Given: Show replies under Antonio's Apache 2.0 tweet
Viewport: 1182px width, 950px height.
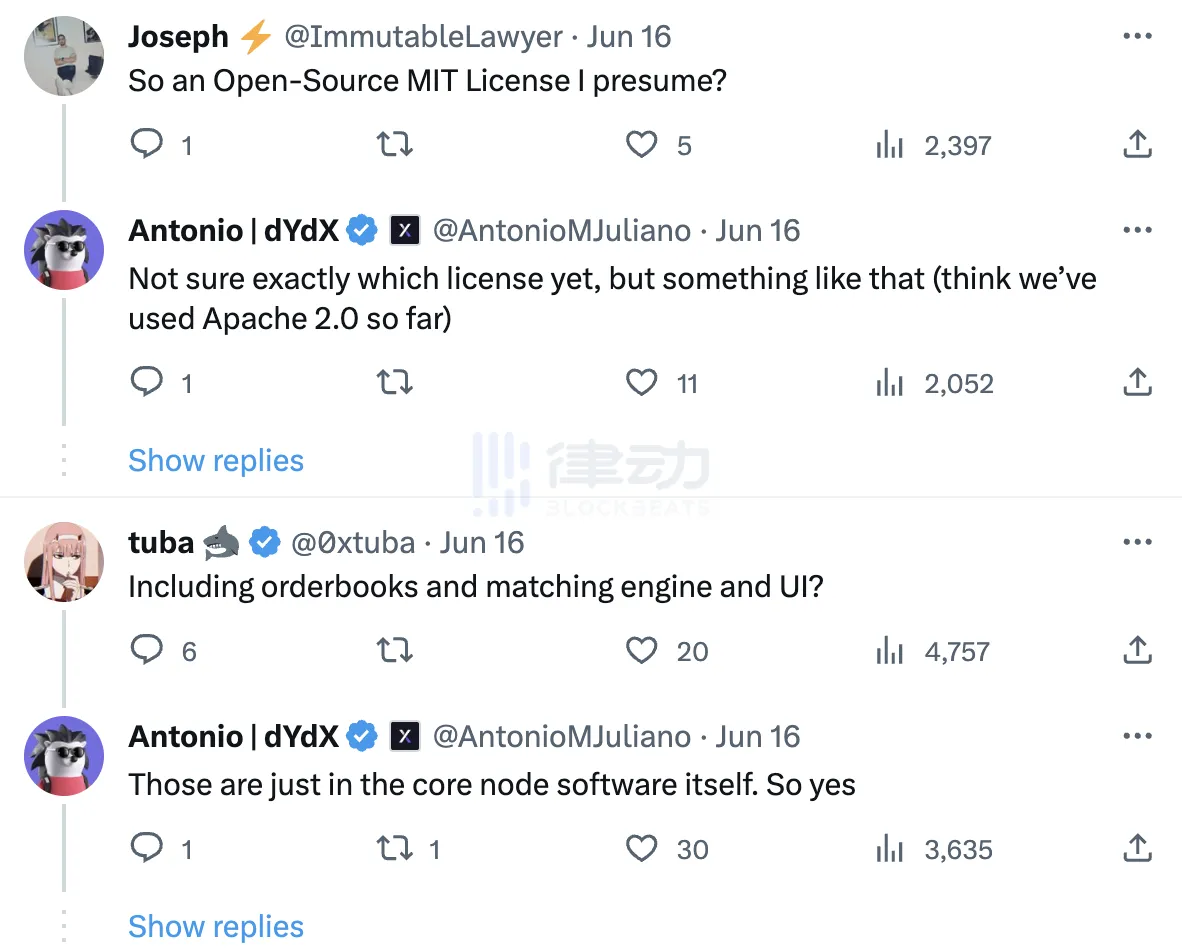Looking at the screenshot, I should click(216, 461).
